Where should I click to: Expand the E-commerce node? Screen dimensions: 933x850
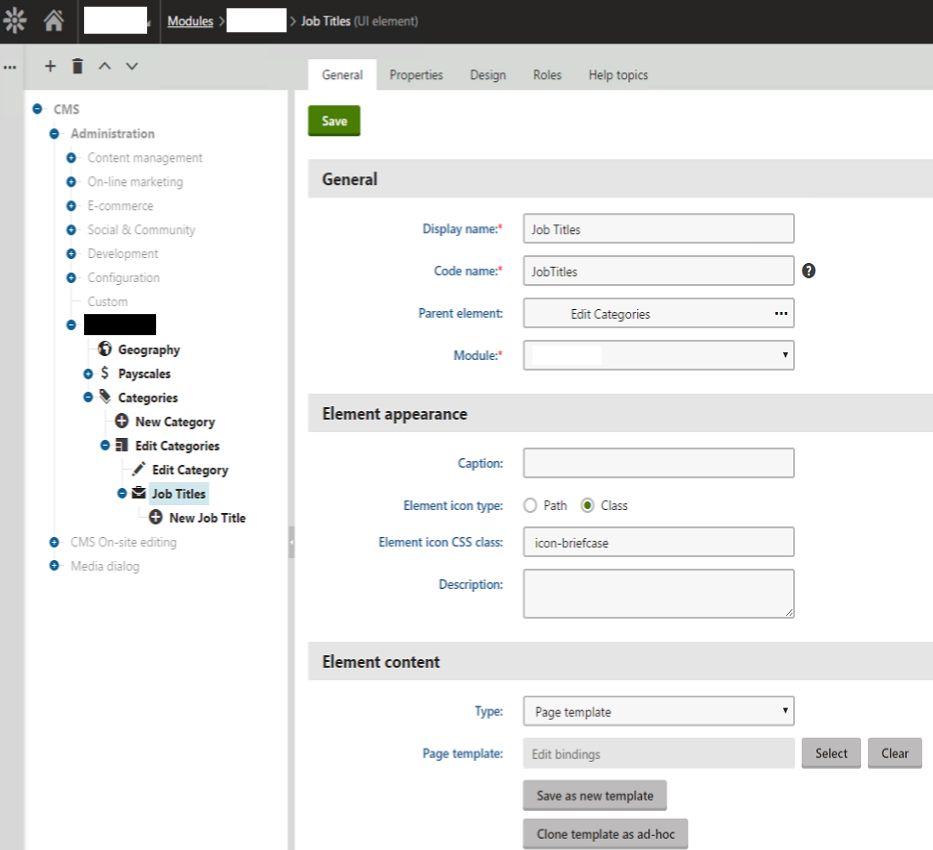[x=71, y=206]
